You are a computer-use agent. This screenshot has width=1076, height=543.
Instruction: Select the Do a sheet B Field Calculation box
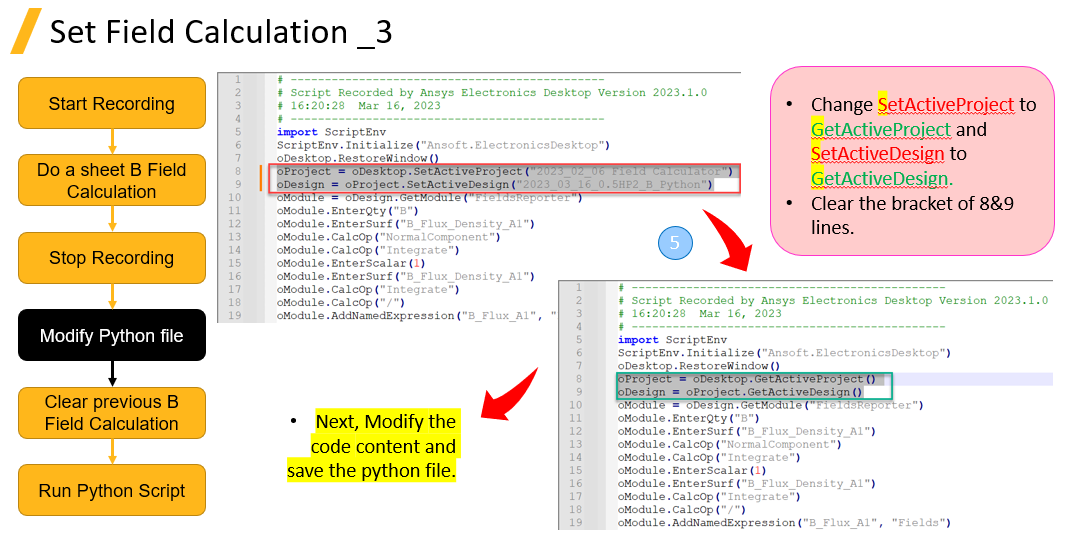pos(112,181)
